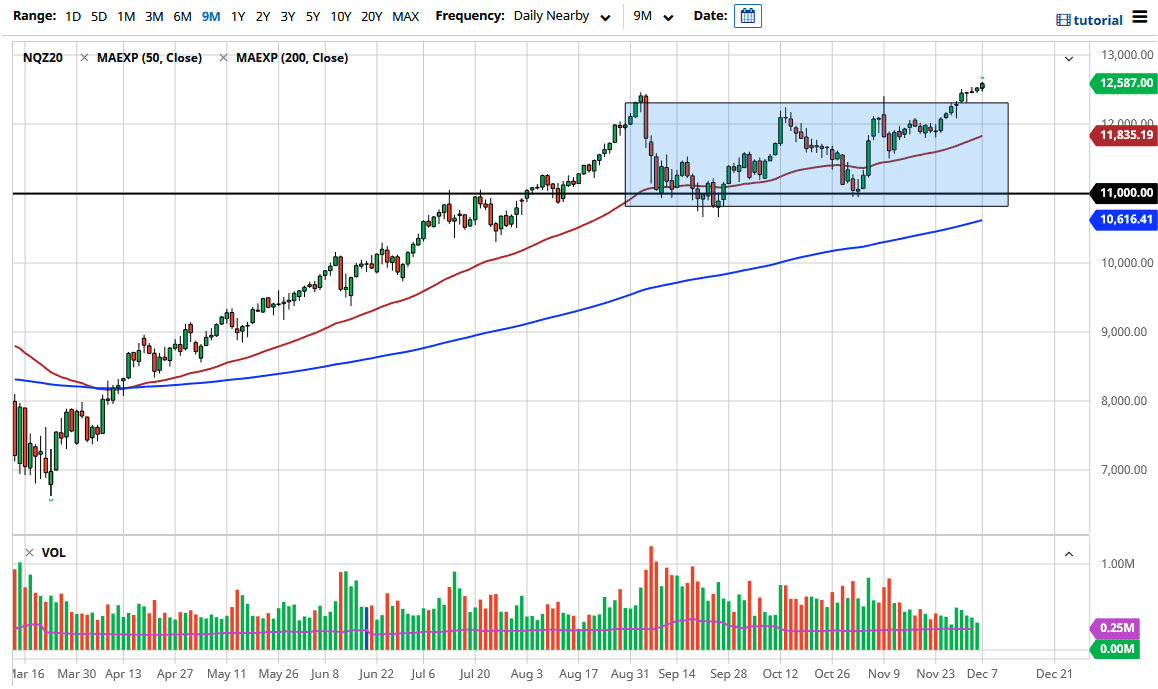Collapse the VOL panel with its chevron
Screen dimensions: 1158x689
coord(1068,552)
